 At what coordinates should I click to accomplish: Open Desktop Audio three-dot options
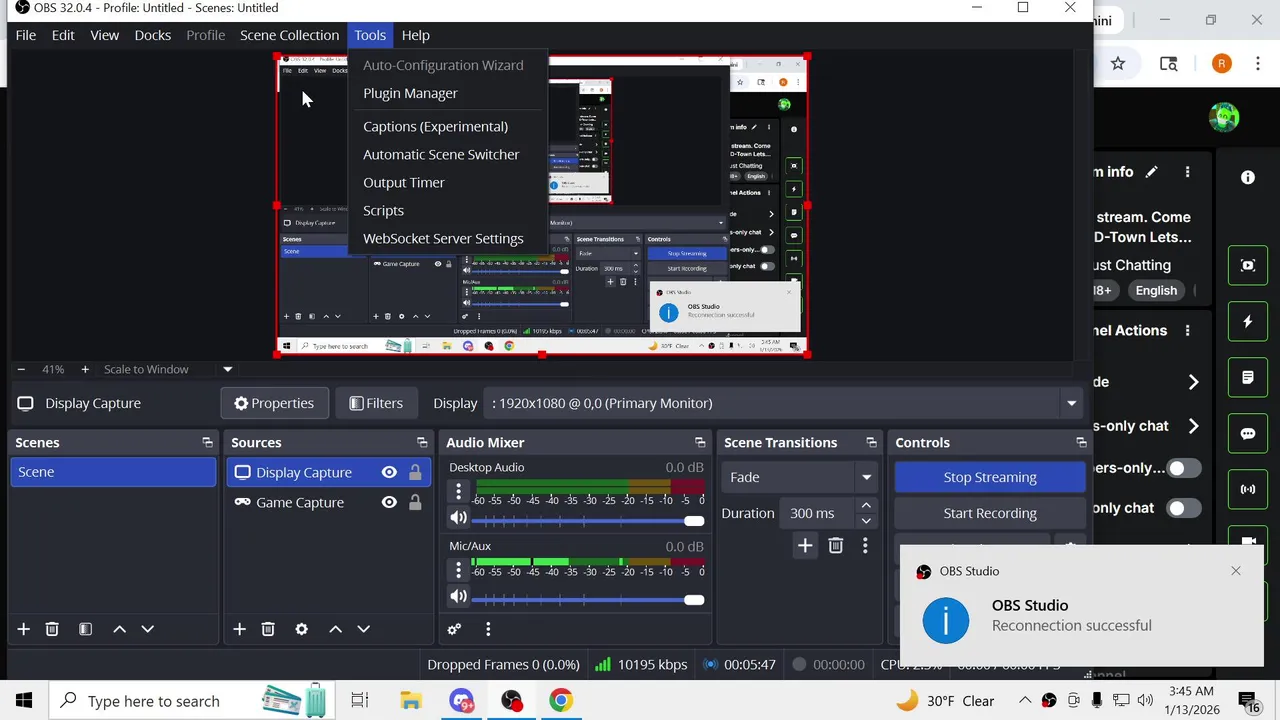[x=458, y=491]
